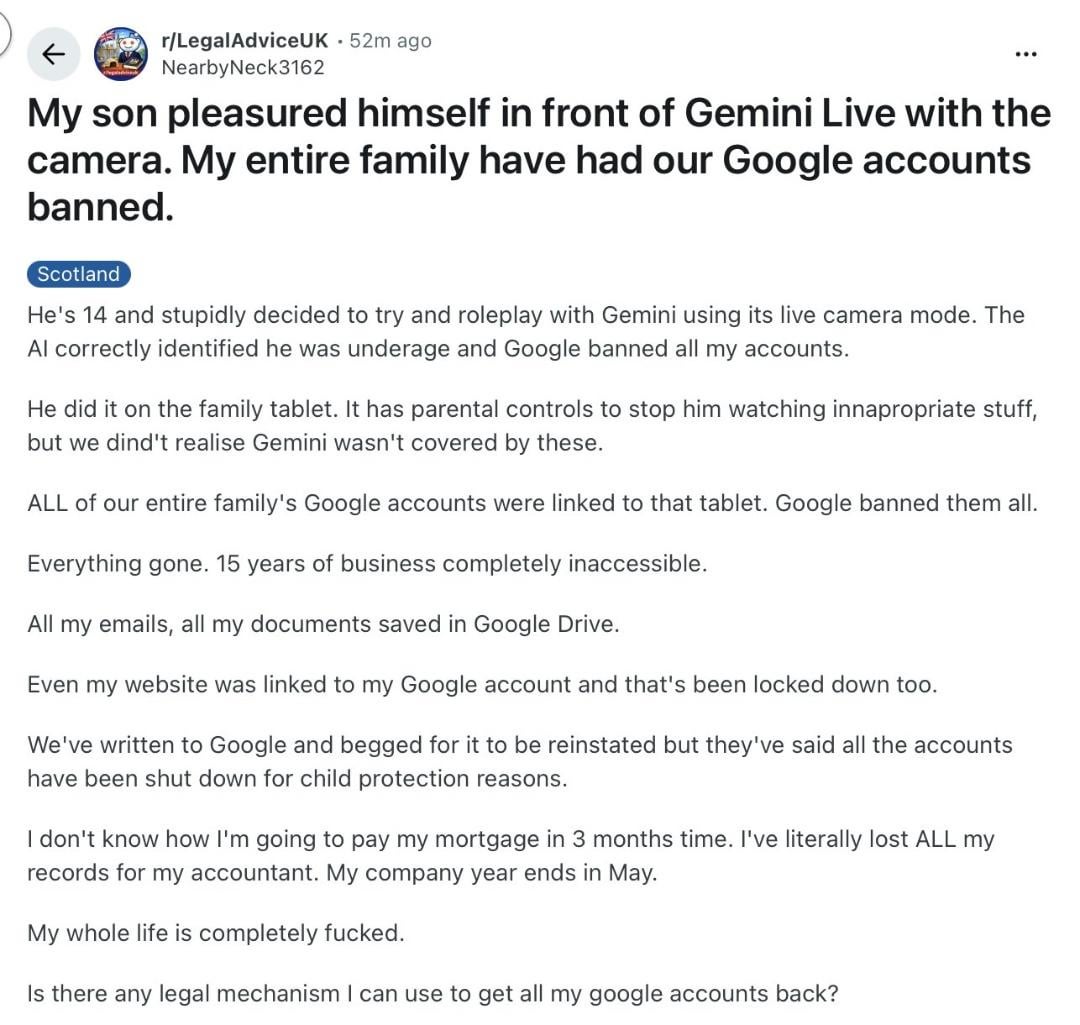1080x1025 pixels.
Task: Click the '52m ago' post timestamp
Action: [390, 41]
